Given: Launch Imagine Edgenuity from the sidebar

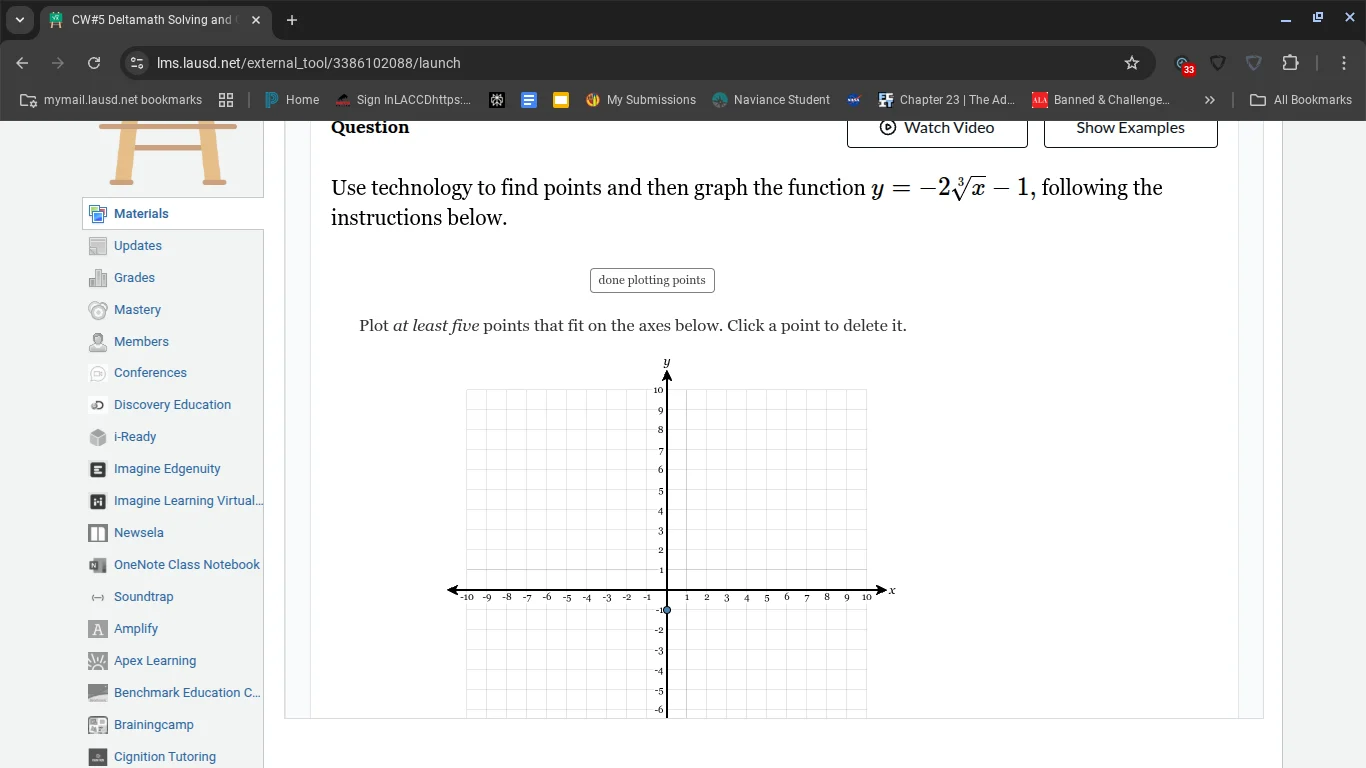Looking at the screenshot, I should (x=166, y=468).
